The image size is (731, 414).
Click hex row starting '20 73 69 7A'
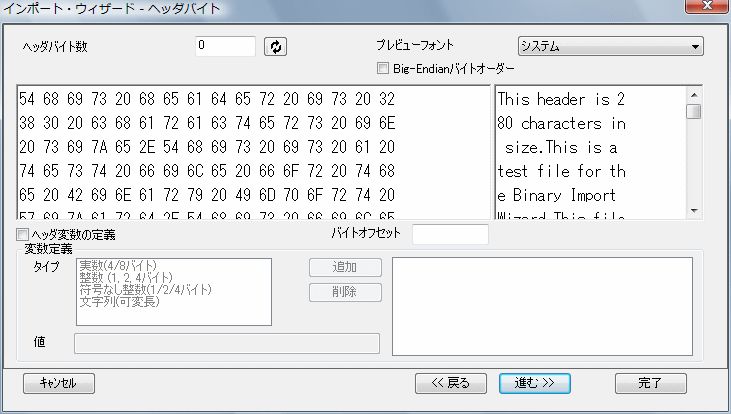pyautogui.click(x=207, y=147)
